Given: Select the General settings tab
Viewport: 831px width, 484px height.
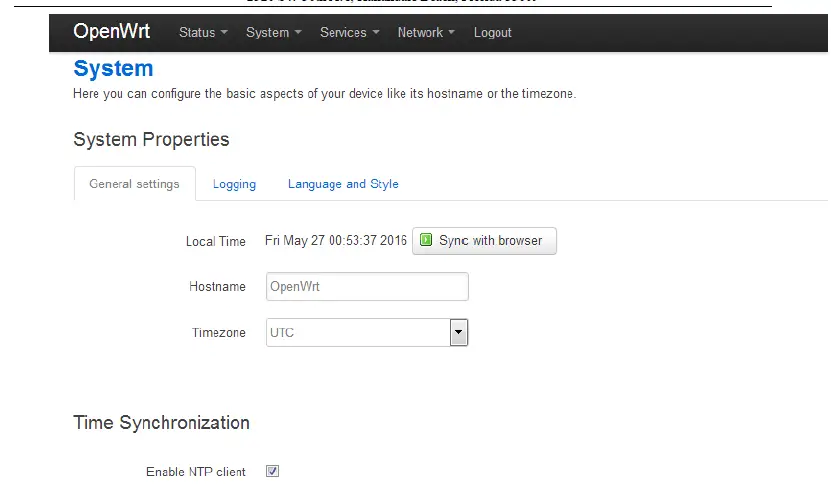Looking at the screenshot, I should tap(134, 184).
